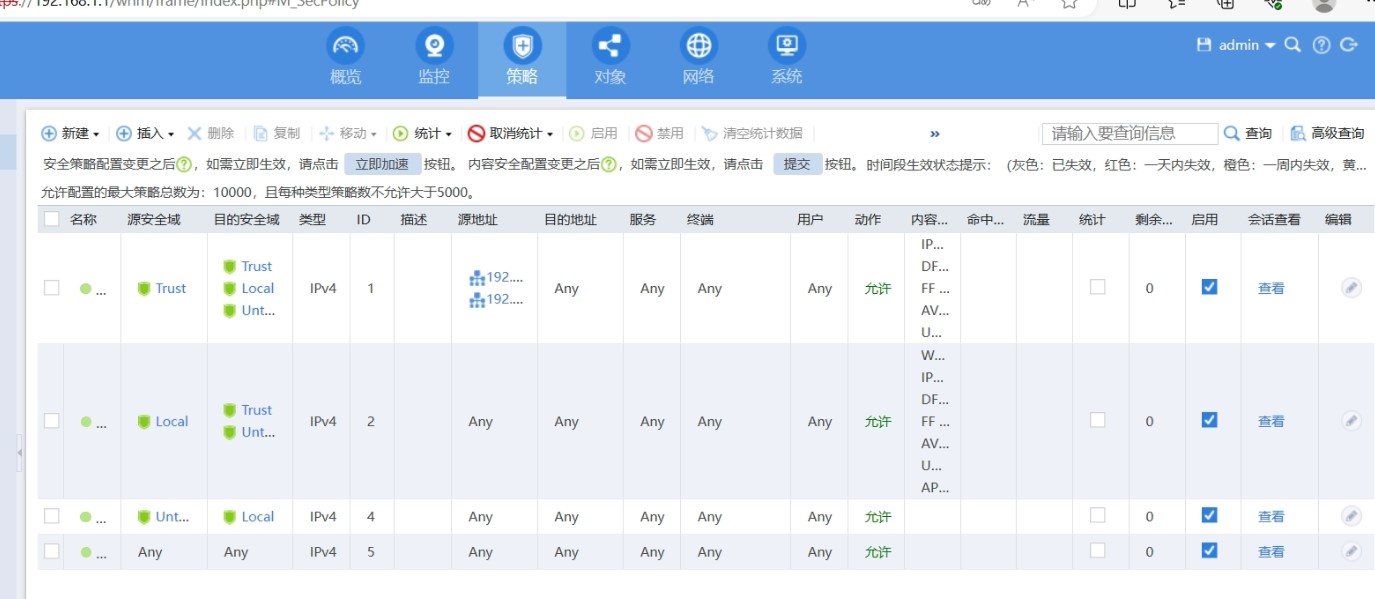
Task: Toggle 统计 checkbox for policy ID 1
Action: pos(1098,287)
